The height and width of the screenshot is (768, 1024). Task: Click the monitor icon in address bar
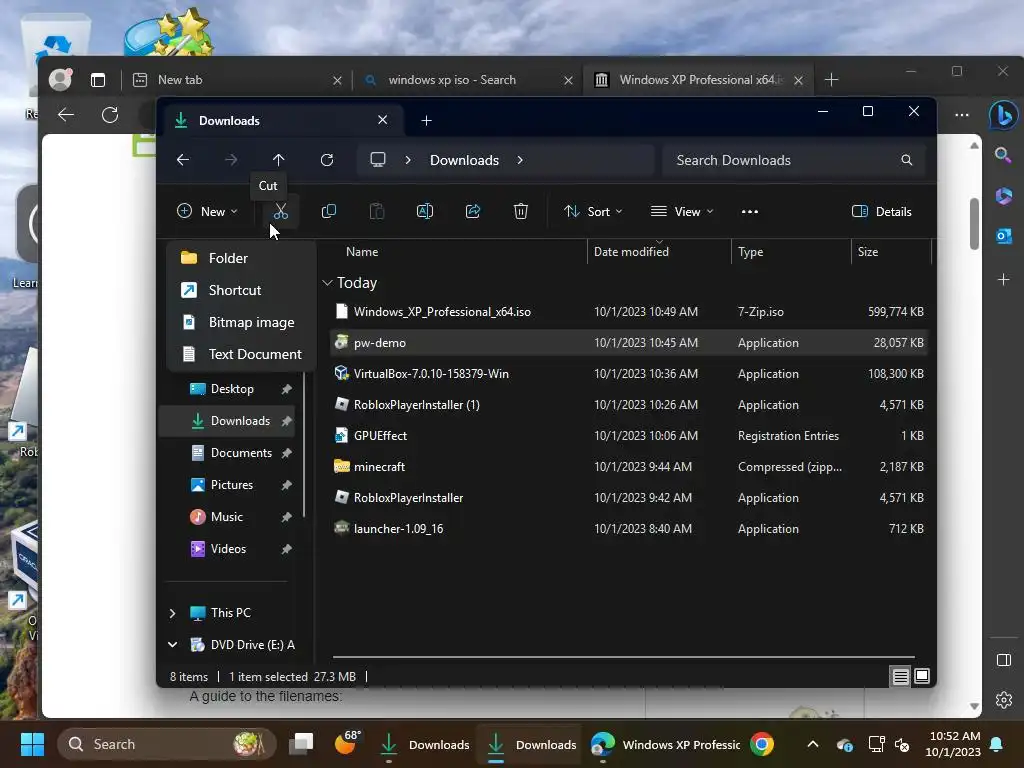378,160
